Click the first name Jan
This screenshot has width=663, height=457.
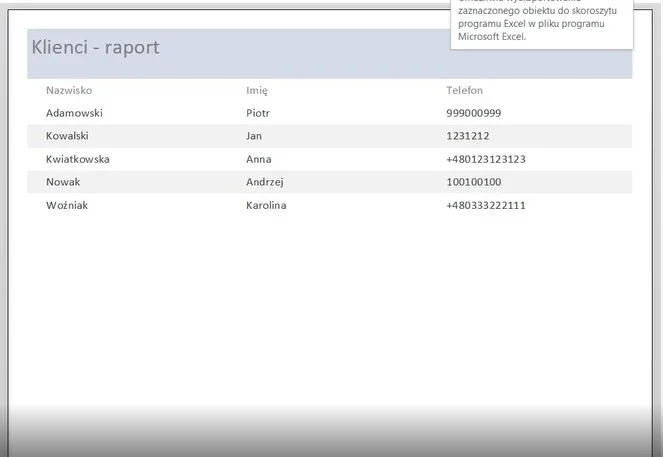coord(254,136)
